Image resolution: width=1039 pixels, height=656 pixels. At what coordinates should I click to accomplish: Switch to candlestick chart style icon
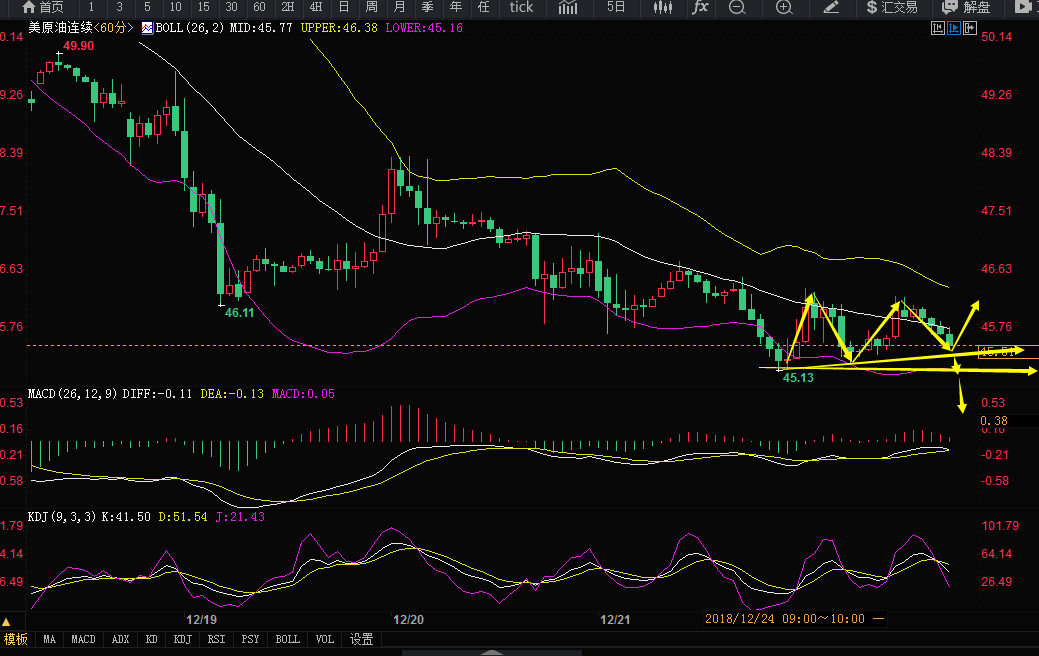coord(663,7)
